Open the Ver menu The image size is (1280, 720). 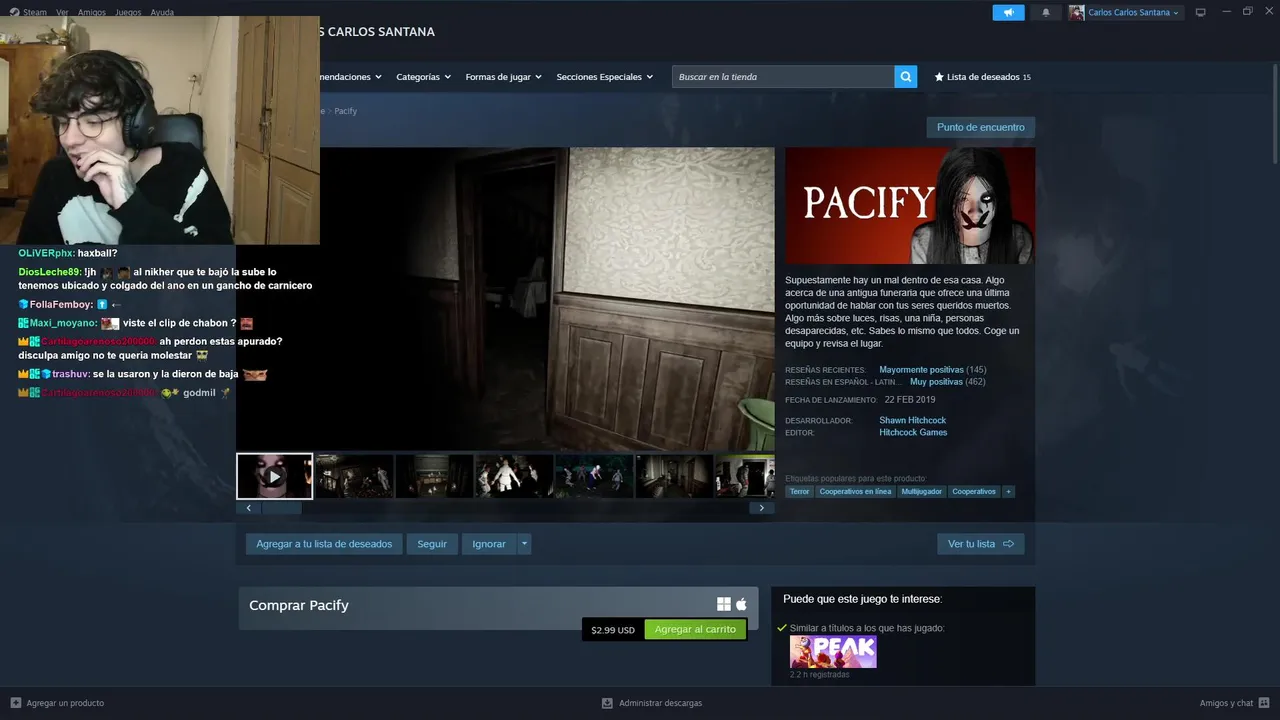coord(62,12)
